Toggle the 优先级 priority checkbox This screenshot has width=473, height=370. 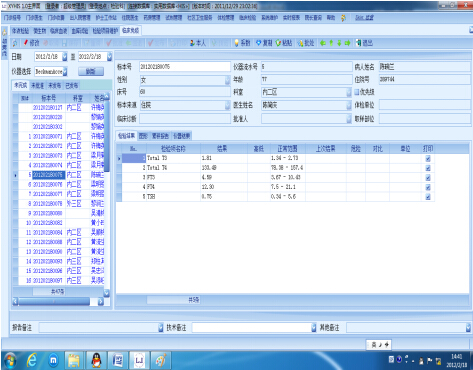click(356, 92)
